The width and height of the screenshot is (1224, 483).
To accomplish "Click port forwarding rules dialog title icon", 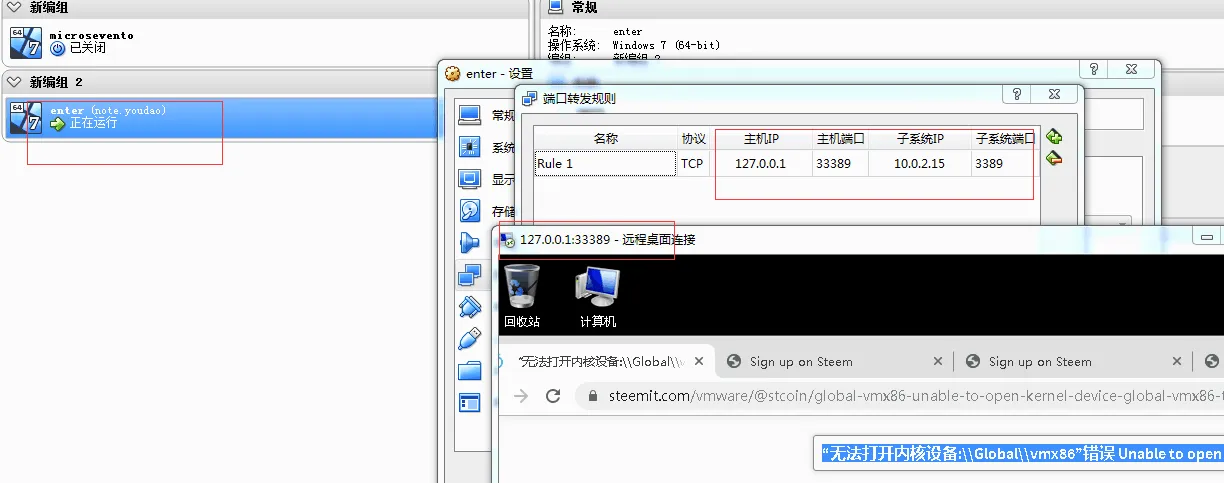I will tap(529, 98).
